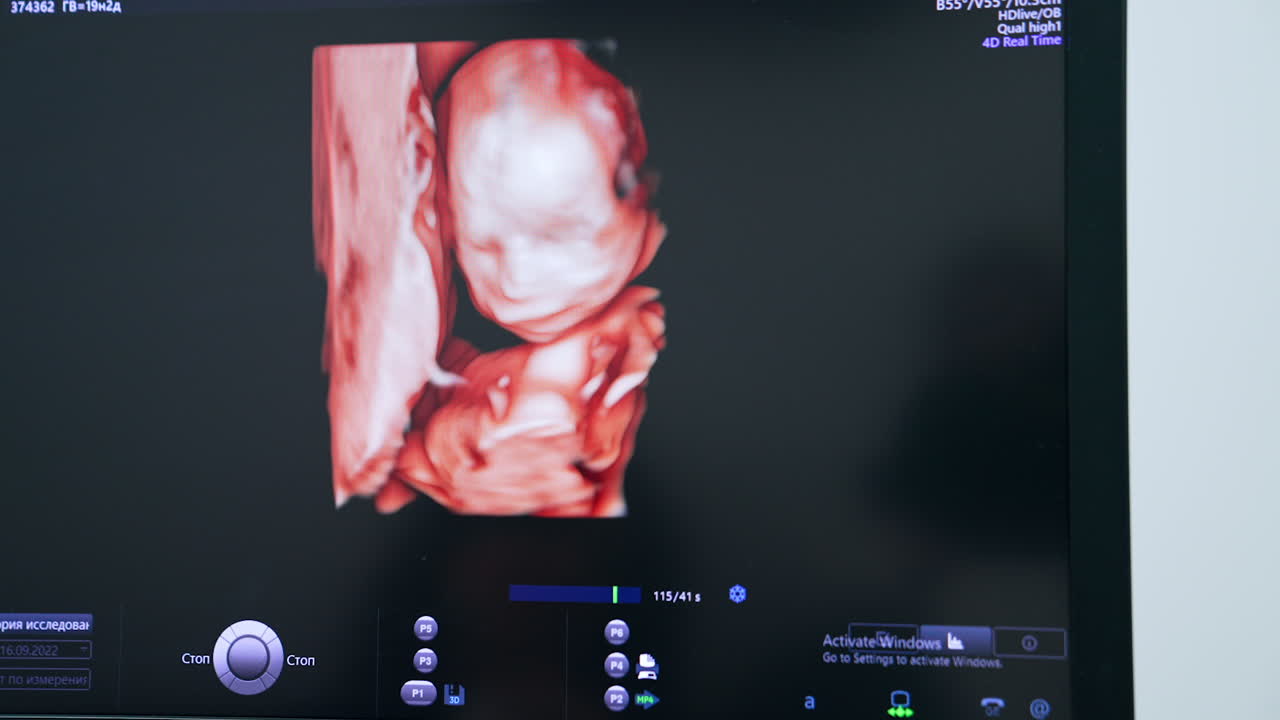The width and height of the screenshot is (1280, 720).
Task: Click the MP4 export icon
Action: pyautogui.click(x=646, y=699)
